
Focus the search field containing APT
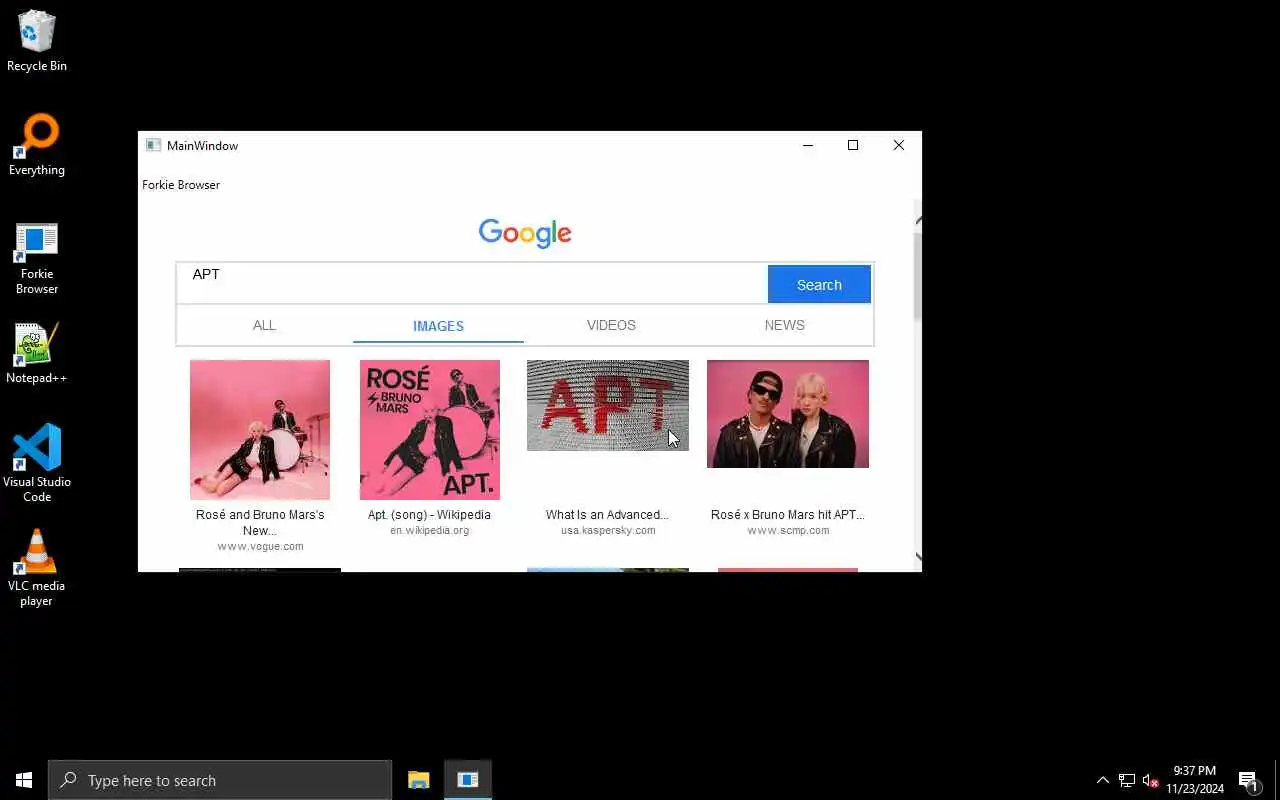[472, 283]
